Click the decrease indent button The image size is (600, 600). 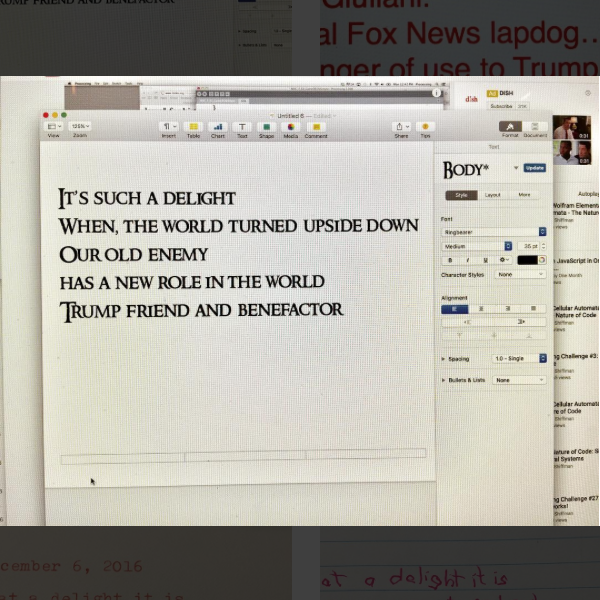pyautogui.click(x=467, y=322)
